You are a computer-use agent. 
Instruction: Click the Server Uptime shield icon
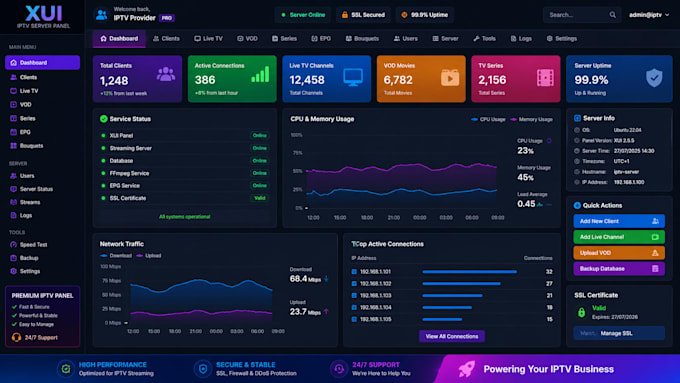654,78
